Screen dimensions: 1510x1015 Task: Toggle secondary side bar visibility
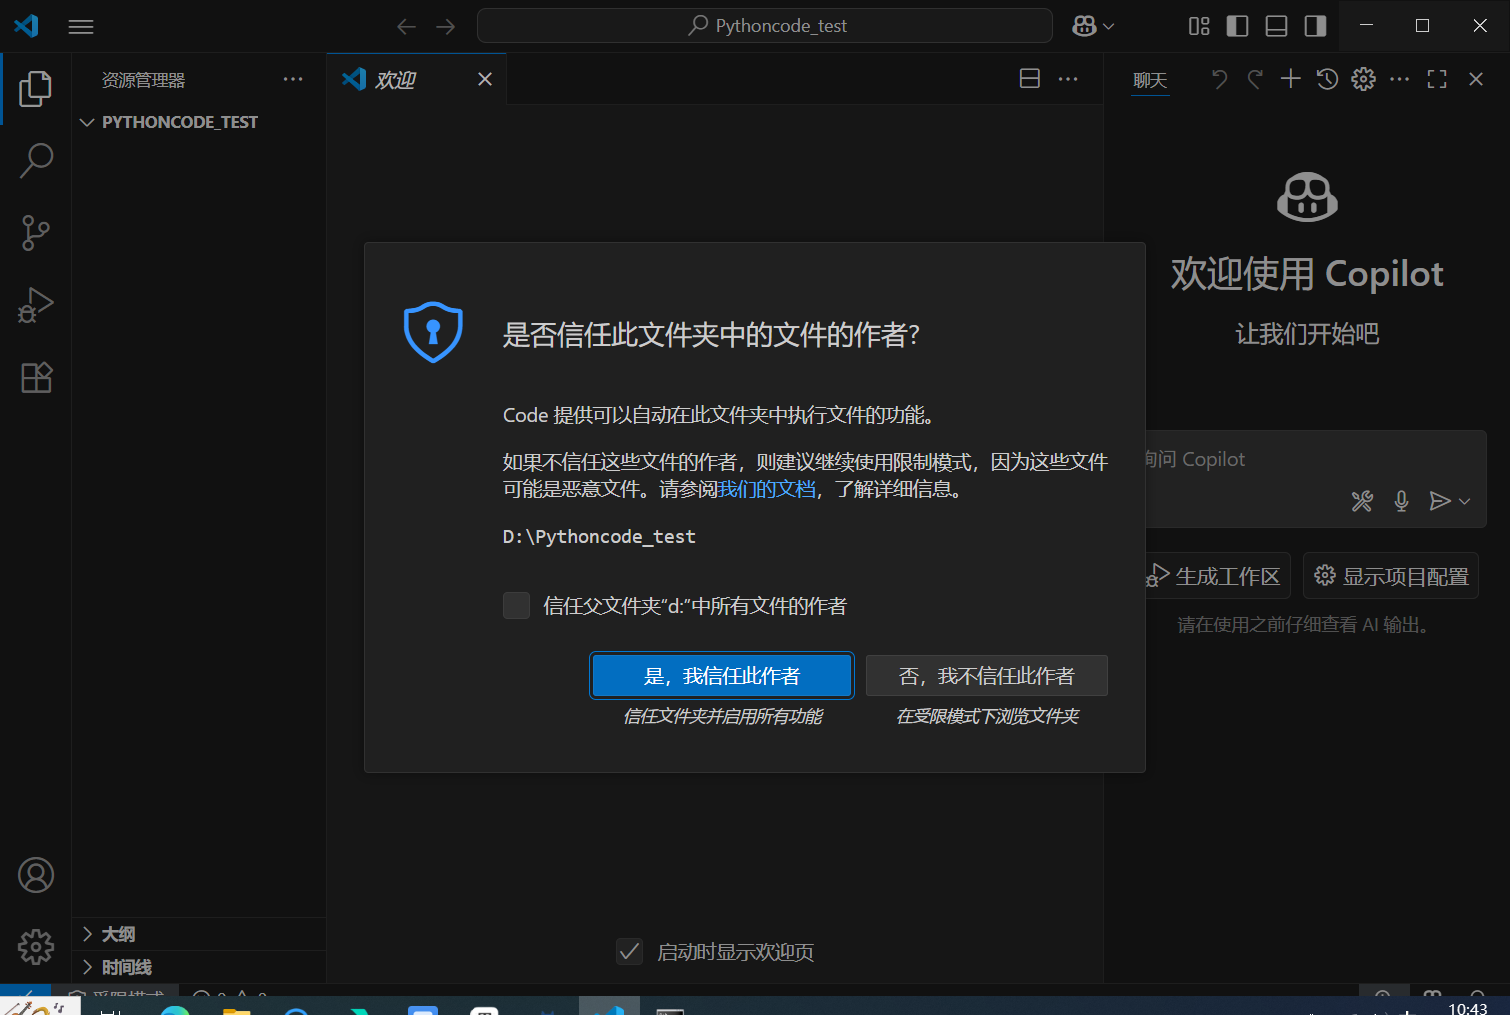1315,26
